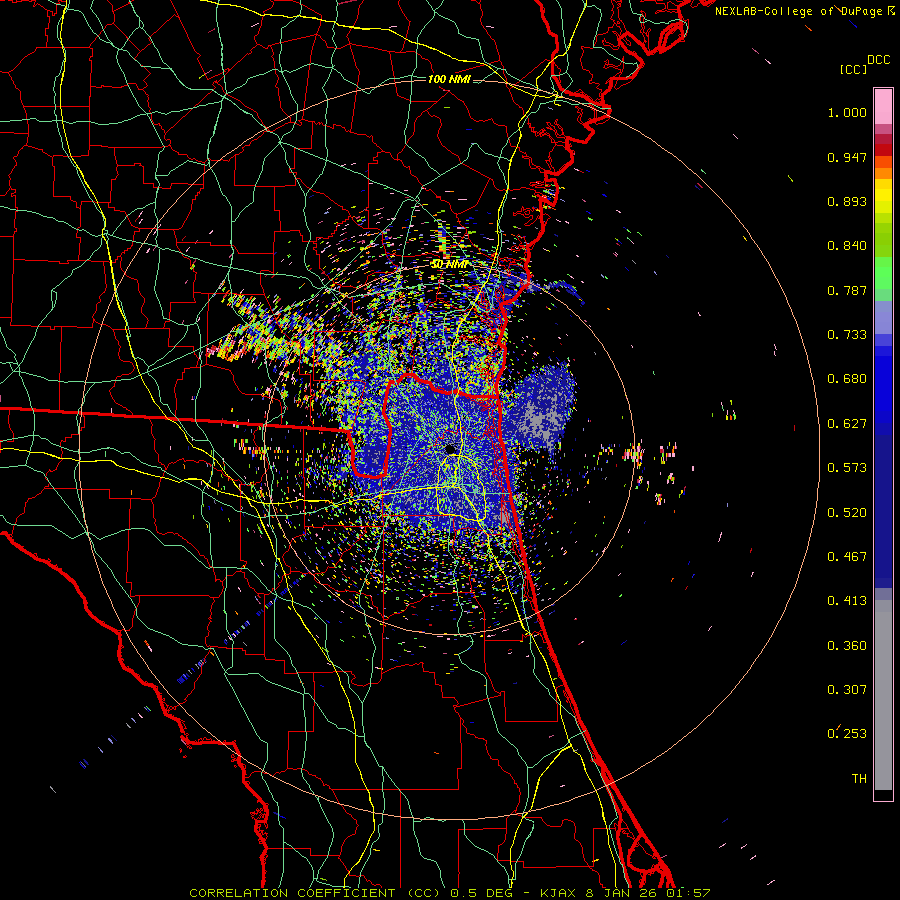This screenshot has height=900, width=900.
Task: Click the 1.000 value on the color scale
Action: tap(847, 112)
